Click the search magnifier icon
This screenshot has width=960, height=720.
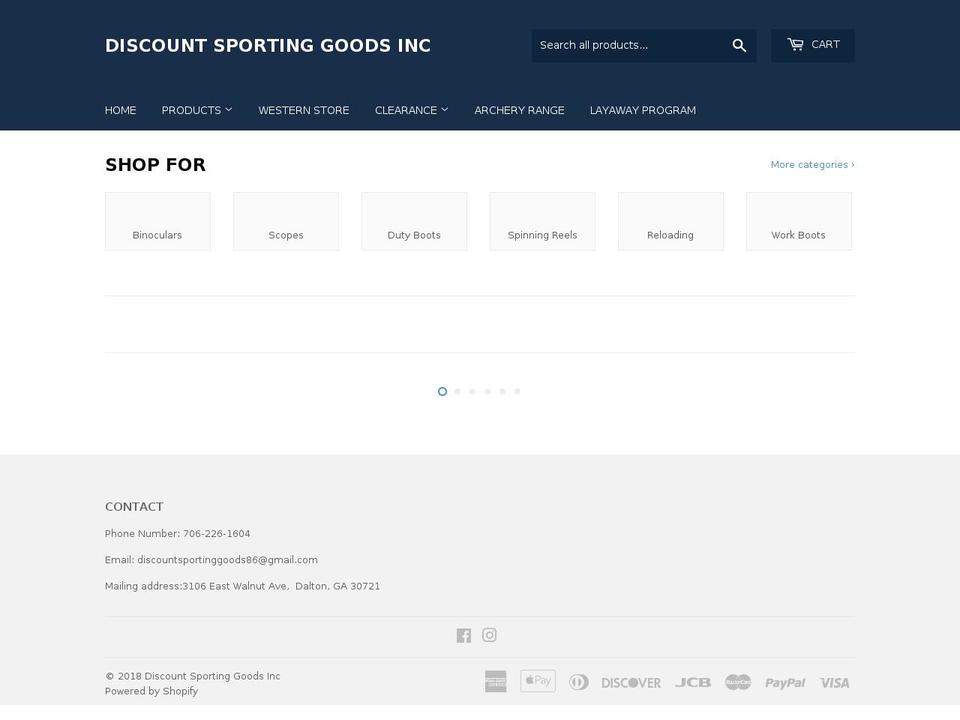tap(739, 45)
